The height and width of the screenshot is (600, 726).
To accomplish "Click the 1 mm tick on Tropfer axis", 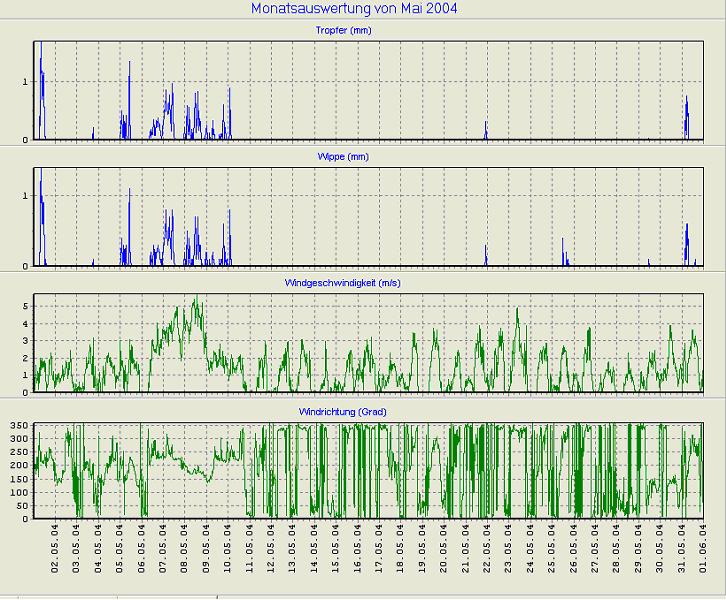I will pyautogui.click(x=26, y=82).
